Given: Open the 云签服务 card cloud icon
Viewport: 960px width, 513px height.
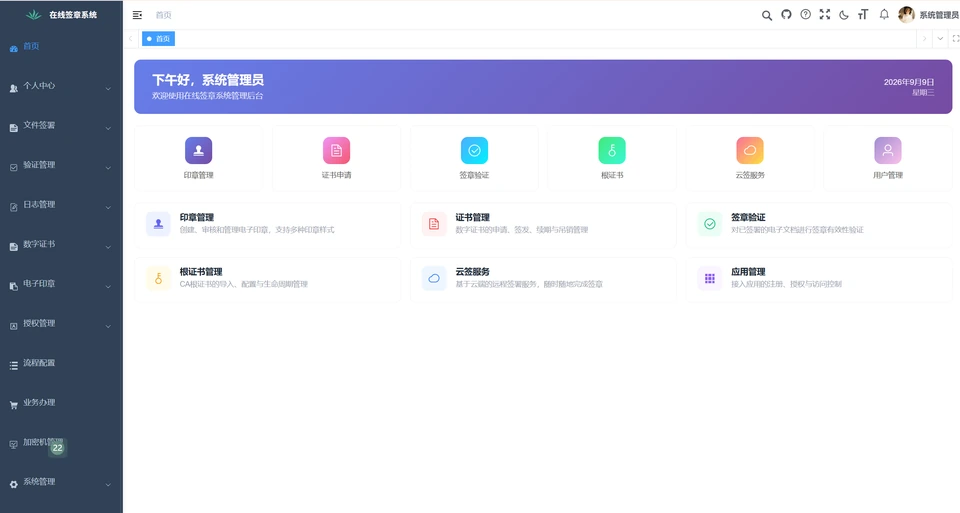Looking at the screenshot, I should coord(433,279).
